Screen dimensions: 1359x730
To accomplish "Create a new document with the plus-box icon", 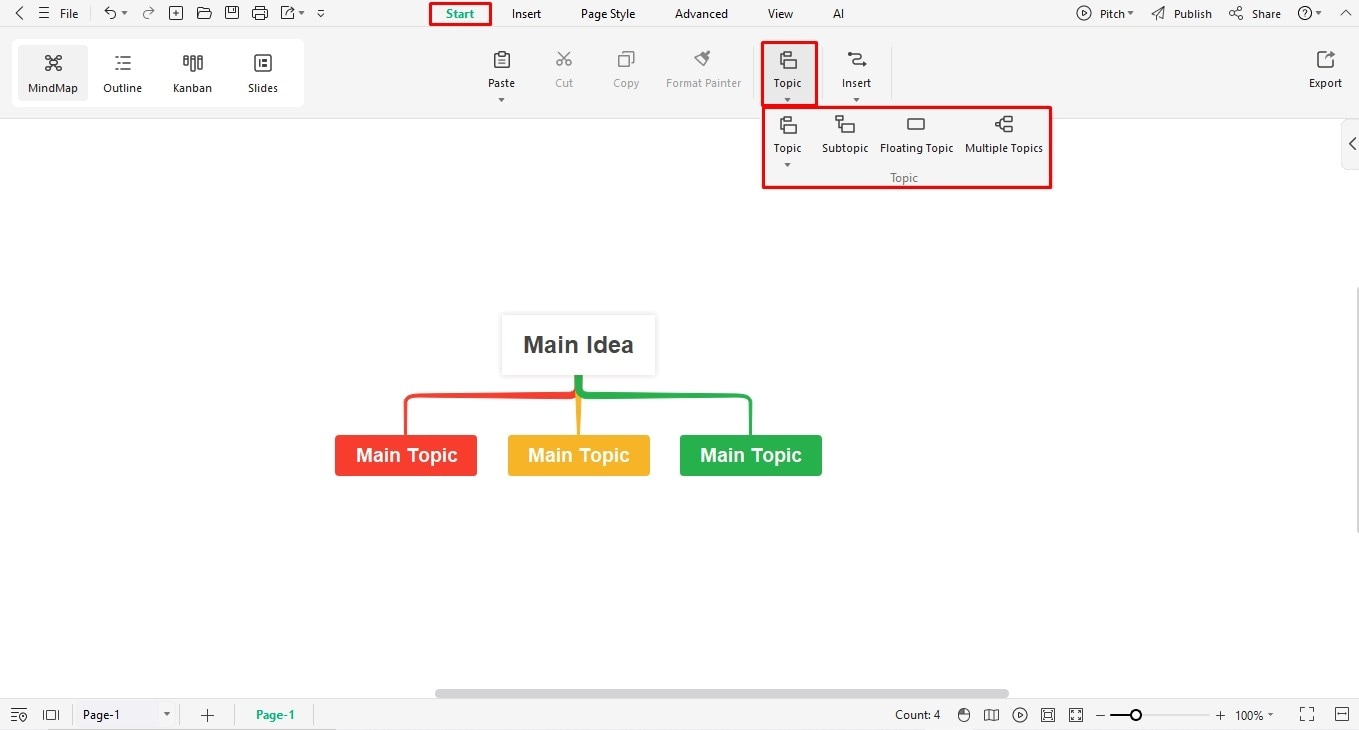I will coord(176,13).
